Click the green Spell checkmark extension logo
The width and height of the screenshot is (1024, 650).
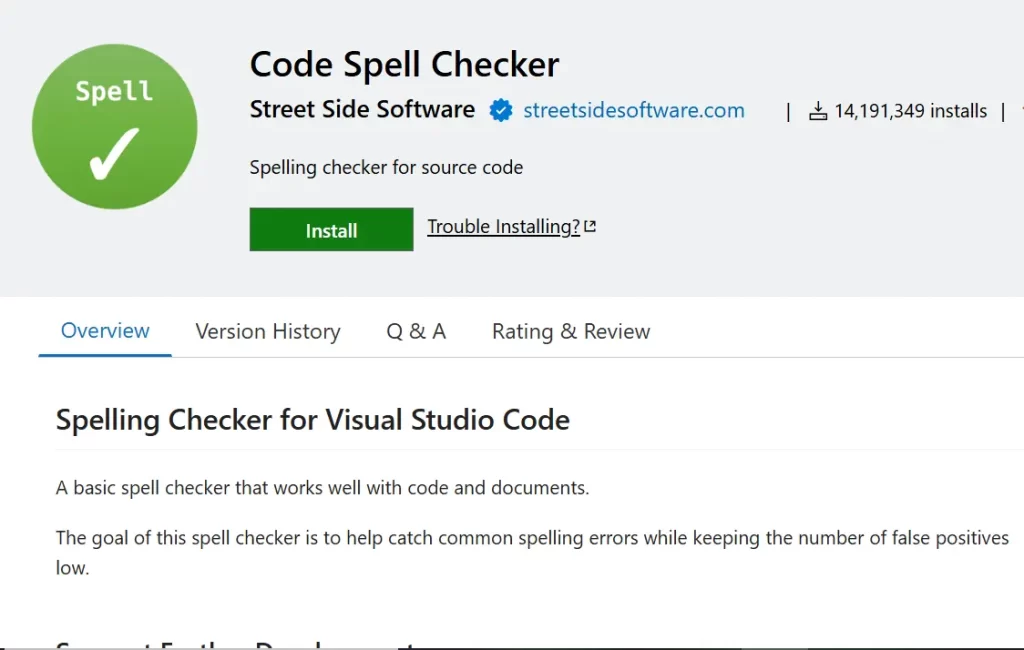[114, 127]
